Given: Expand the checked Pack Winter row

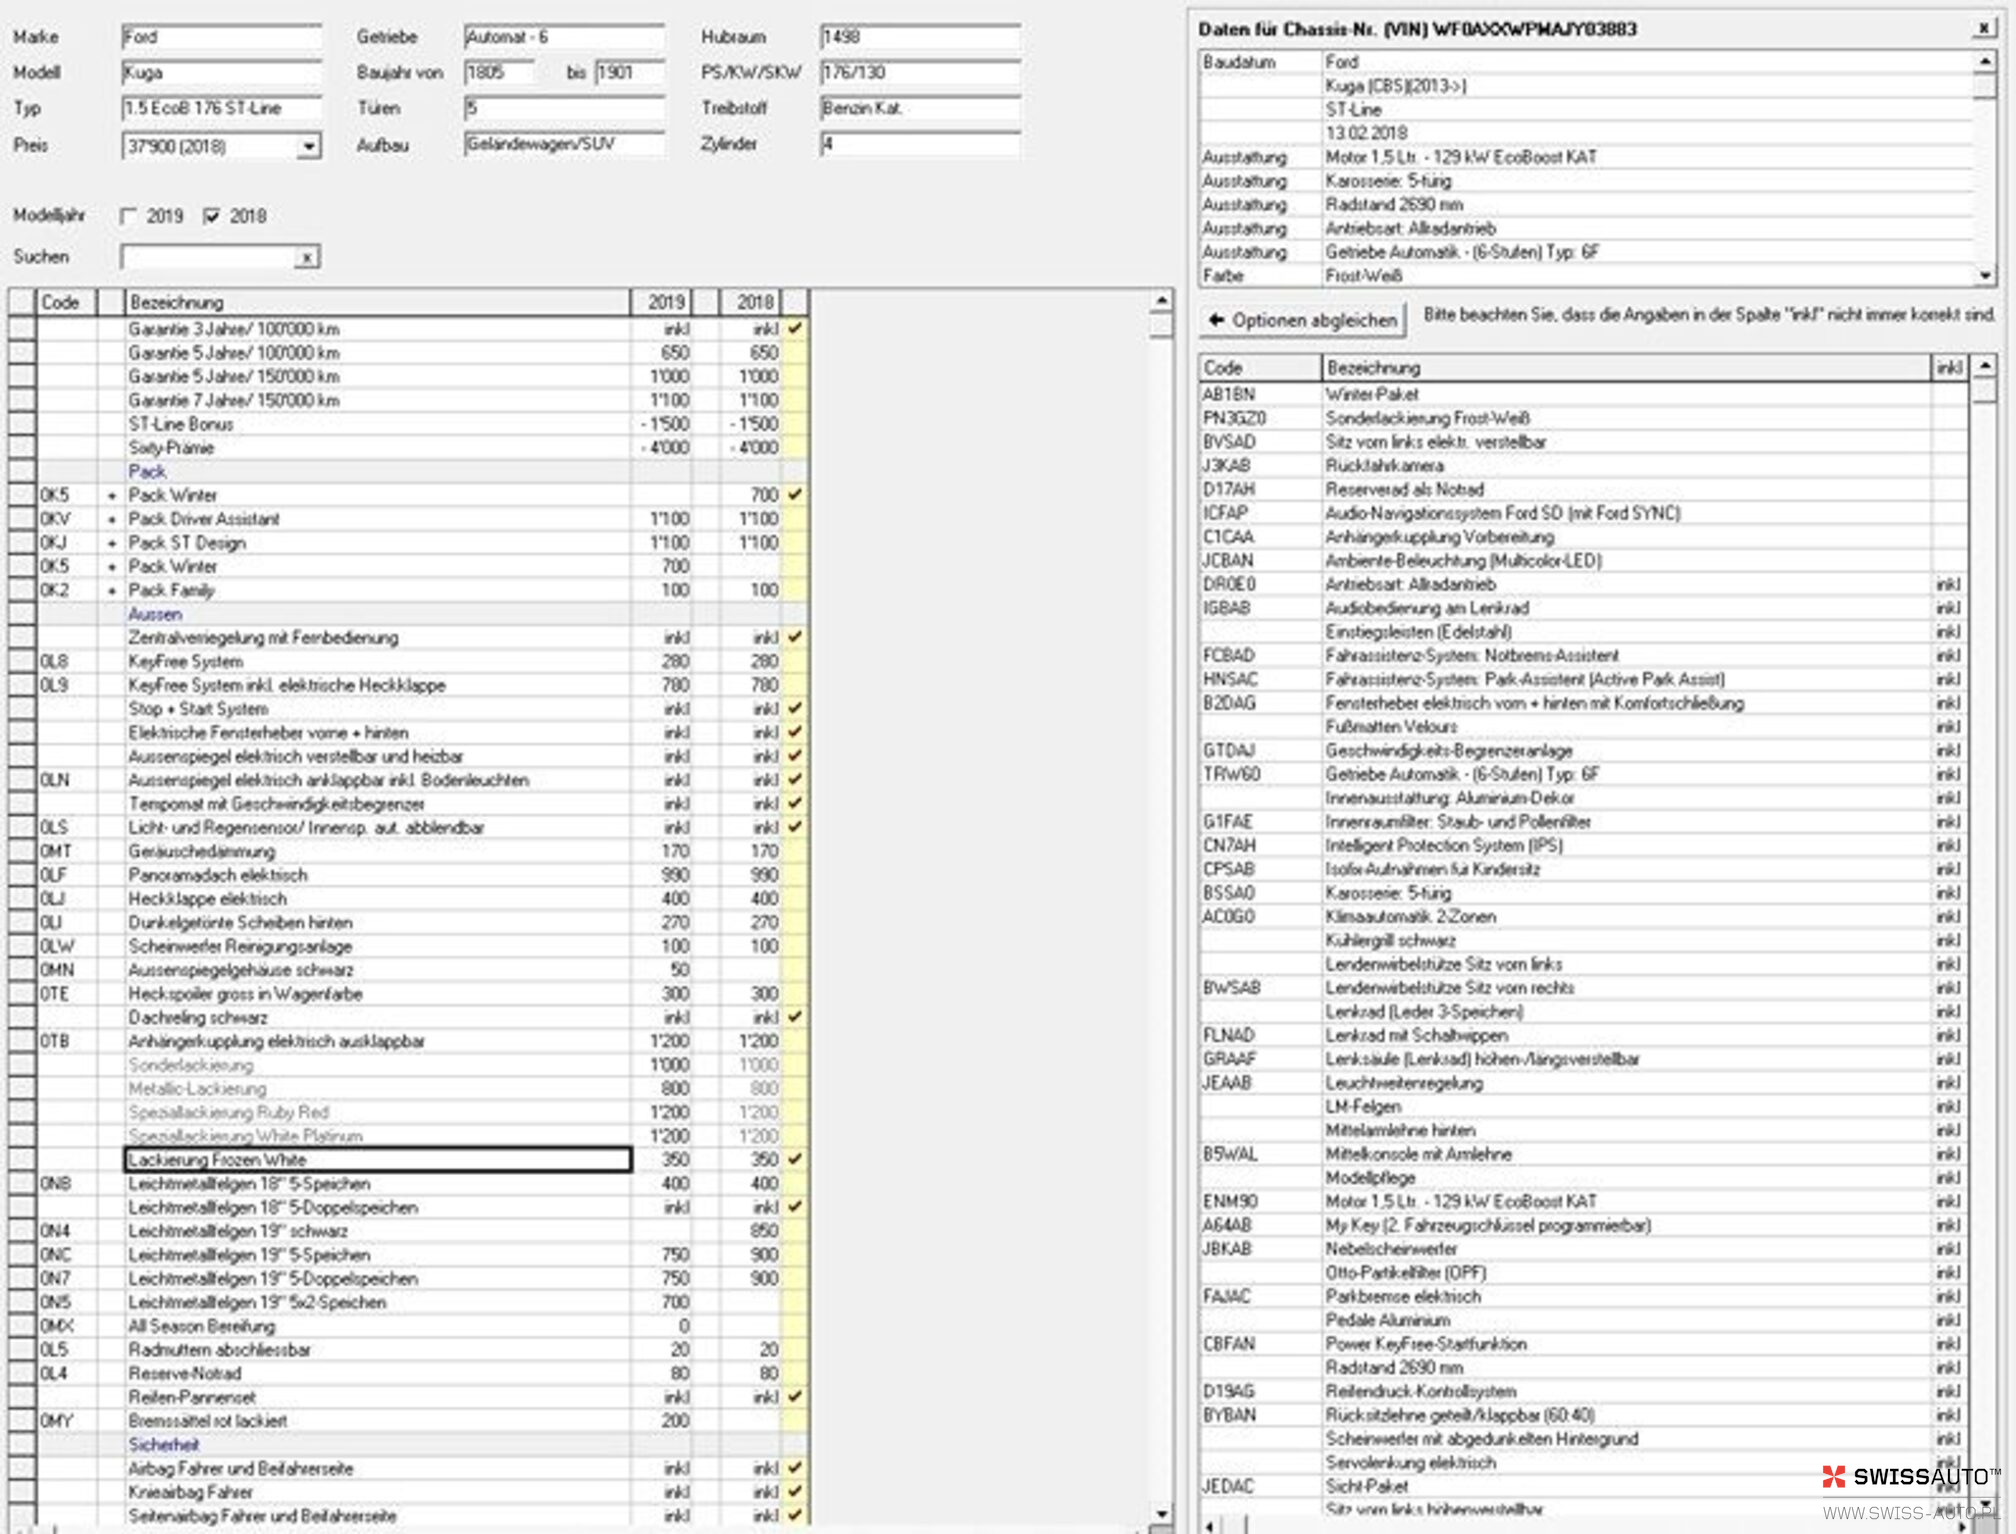Looking at the screenshot, I should click(x=111, y=495).
